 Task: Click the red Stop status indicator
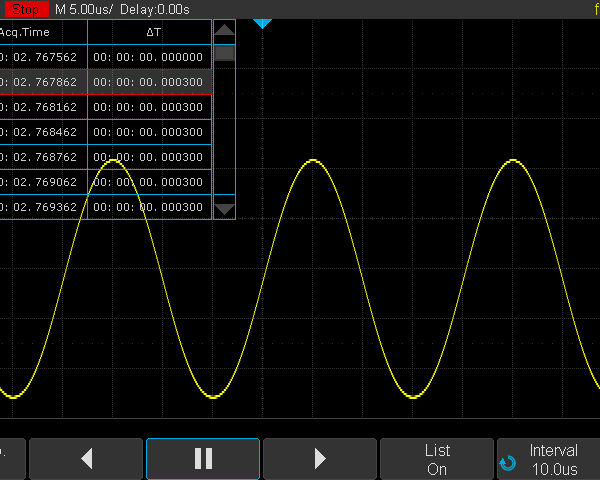[25, 9]
